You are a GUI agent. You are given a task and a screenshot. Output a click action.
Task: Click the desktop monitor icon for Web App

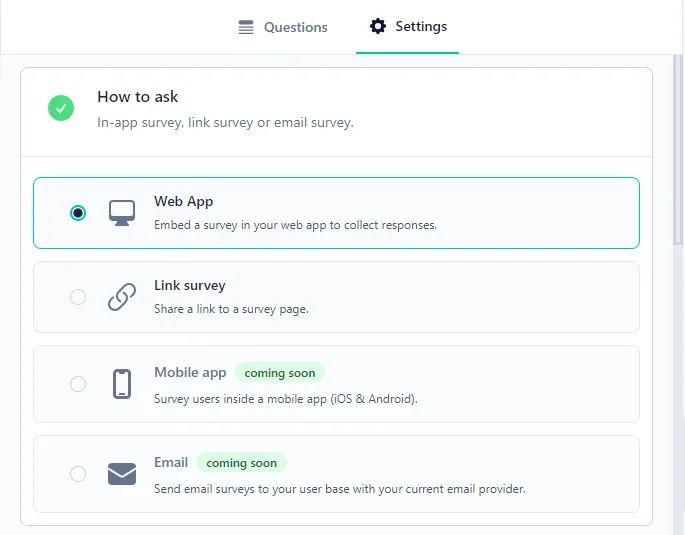[121, 213]
